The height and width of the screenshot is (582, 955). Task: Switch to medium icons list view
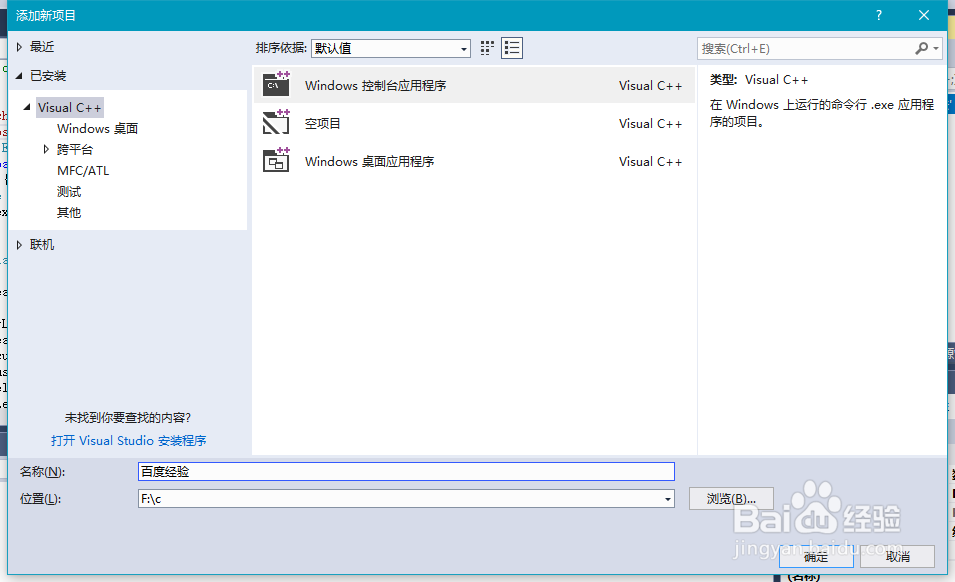tap(512, 48)
